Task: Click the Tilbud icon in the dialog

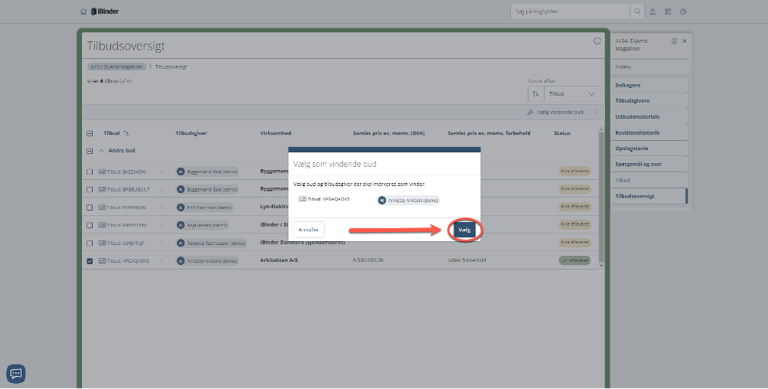Action: (x=303, y=199)
